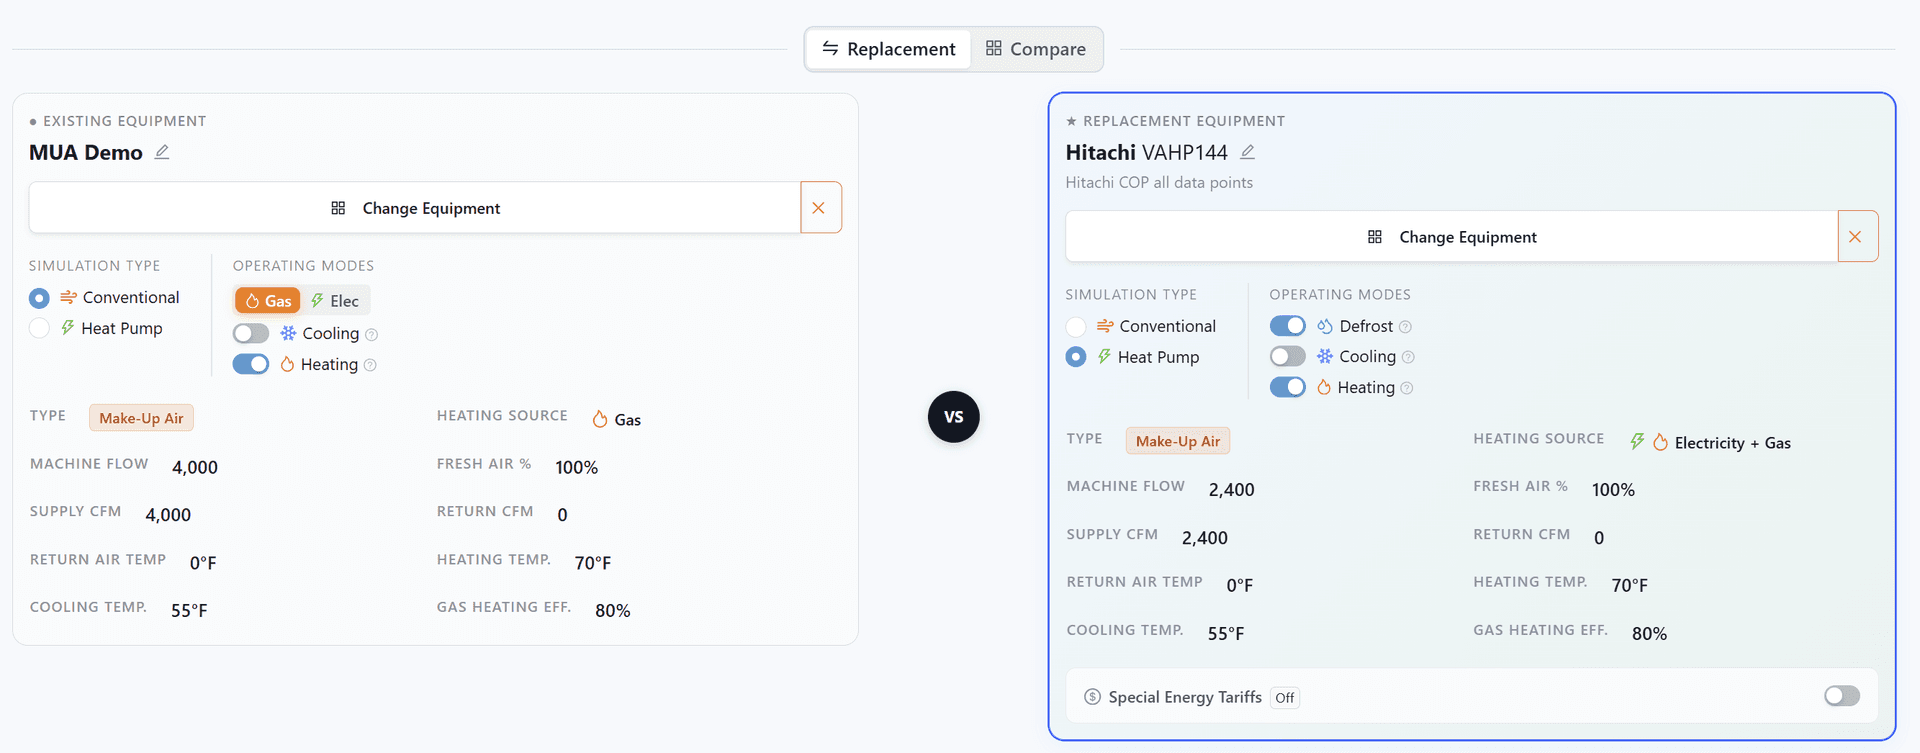Show Heating help info on existing equipment
The image size is (1920, 753).
pyautogui.click(x=370, y=365)
